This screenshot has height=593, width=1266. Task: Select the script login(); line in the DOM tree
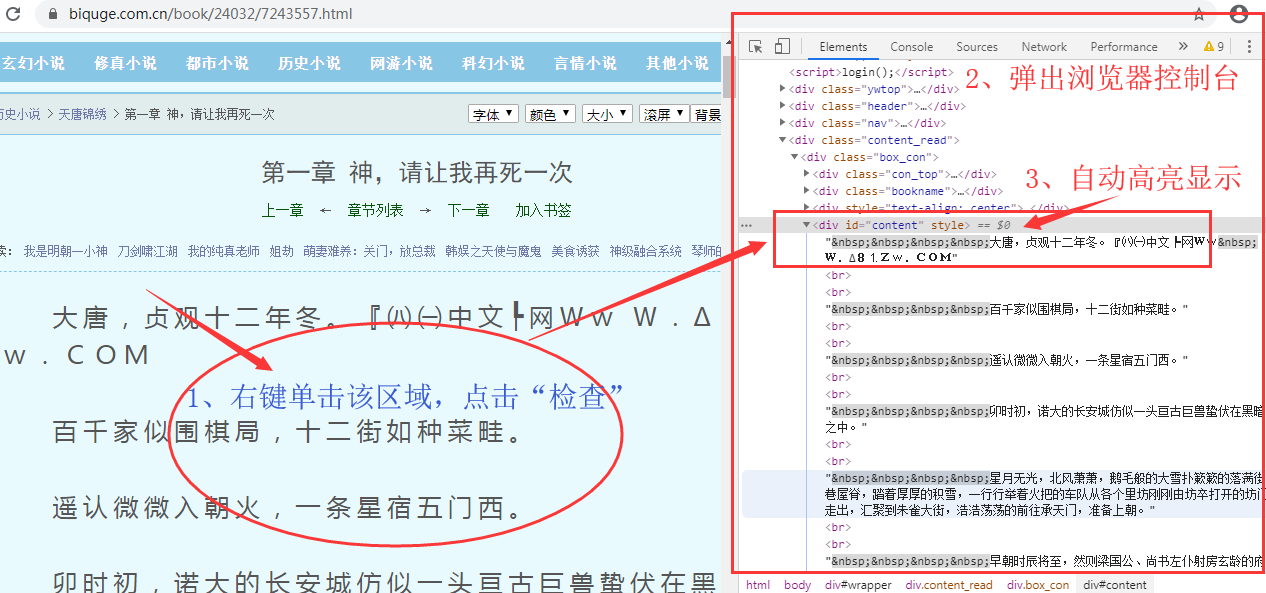coord(872,72)
